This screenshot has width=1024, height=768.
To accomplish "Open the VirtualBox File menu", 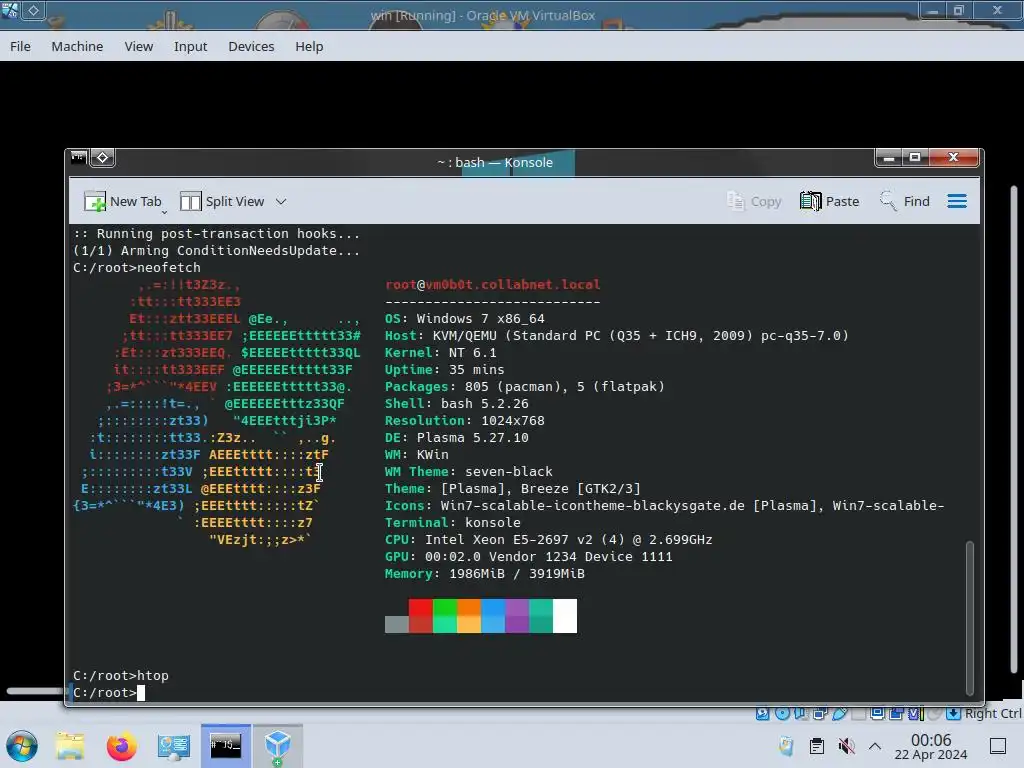I will tap(20, 46).
